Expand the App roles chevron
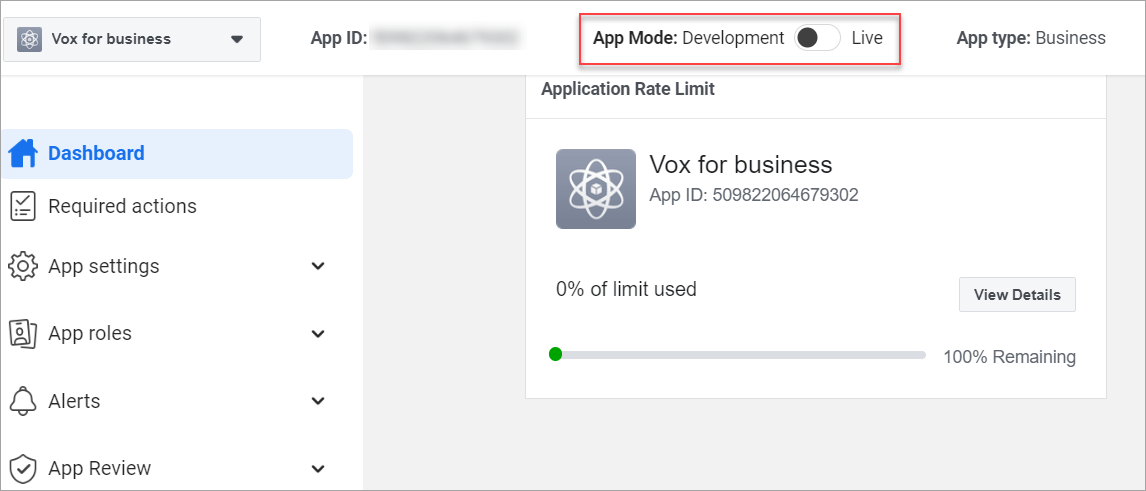This screenshot has width=1146, height=491. pos(318,334)
